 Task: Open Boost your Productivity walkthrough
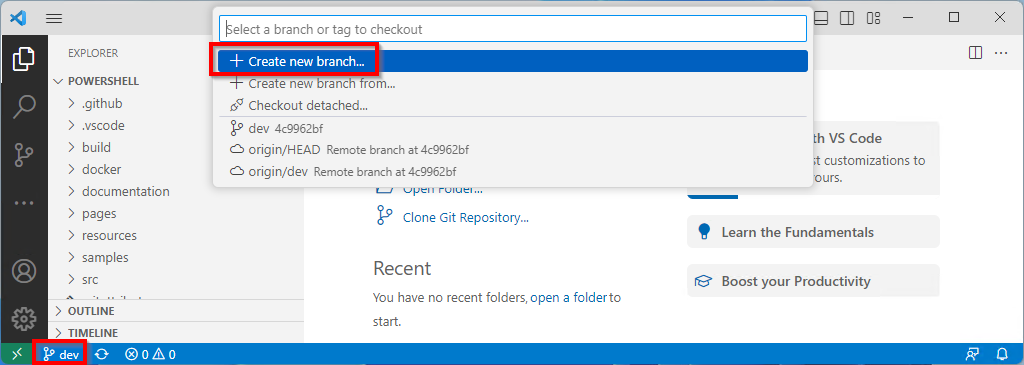(813, 281)
